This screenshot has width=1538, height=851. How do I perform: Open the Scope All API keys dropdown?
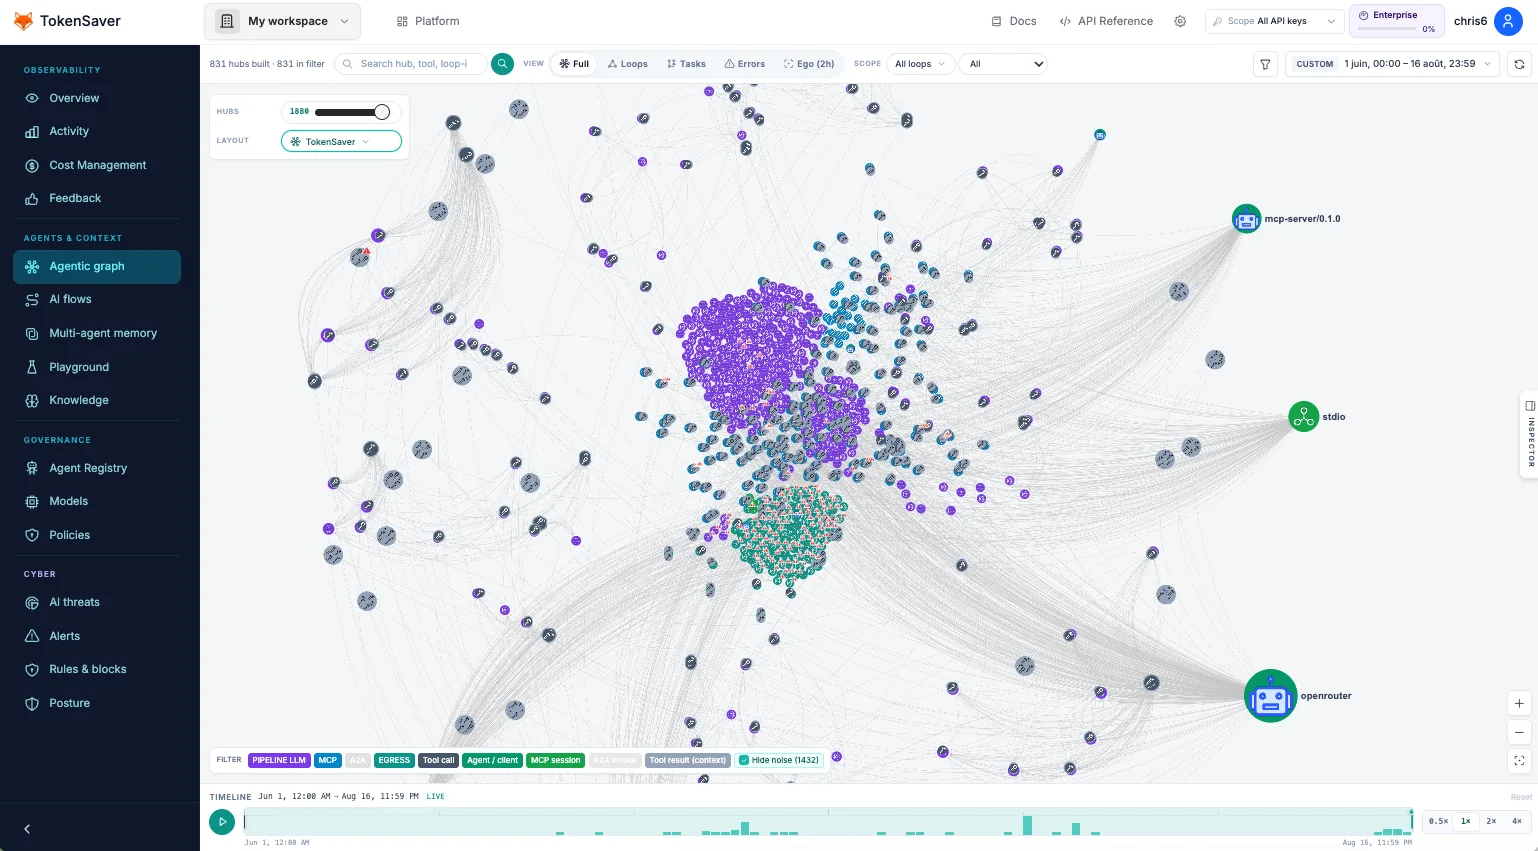(x=1273, y=21)
